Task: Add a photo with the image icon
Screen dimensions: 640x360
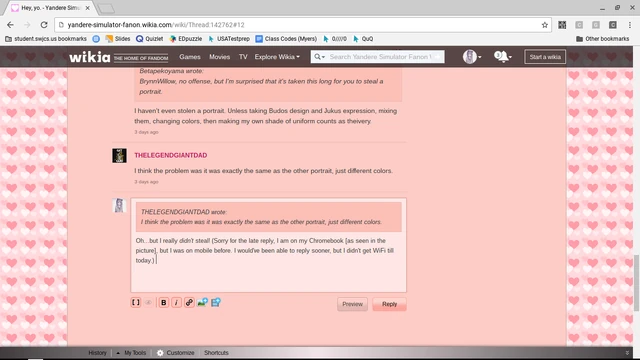Action: coord(202,302)
